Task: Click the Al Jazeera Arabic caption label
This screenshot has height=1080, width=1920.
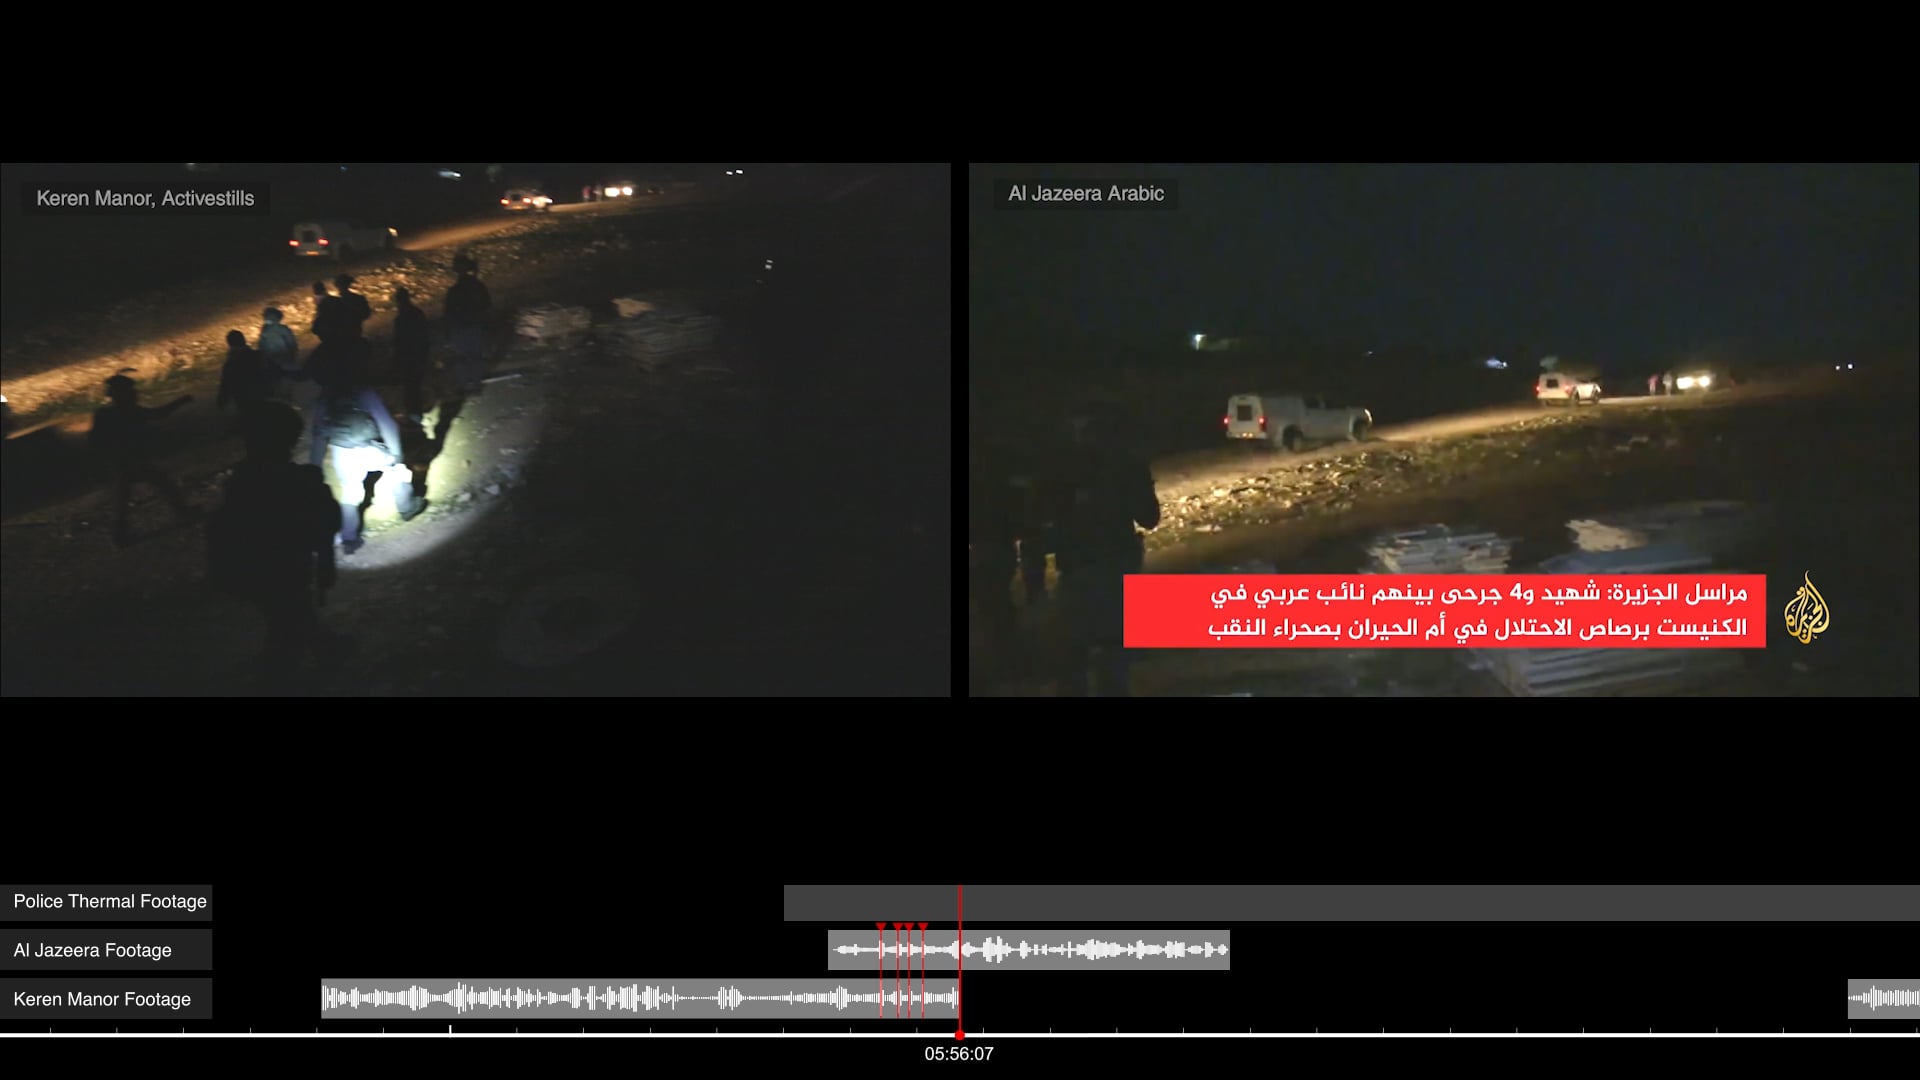Action: pyautogui.click(x=1086, y=194)
